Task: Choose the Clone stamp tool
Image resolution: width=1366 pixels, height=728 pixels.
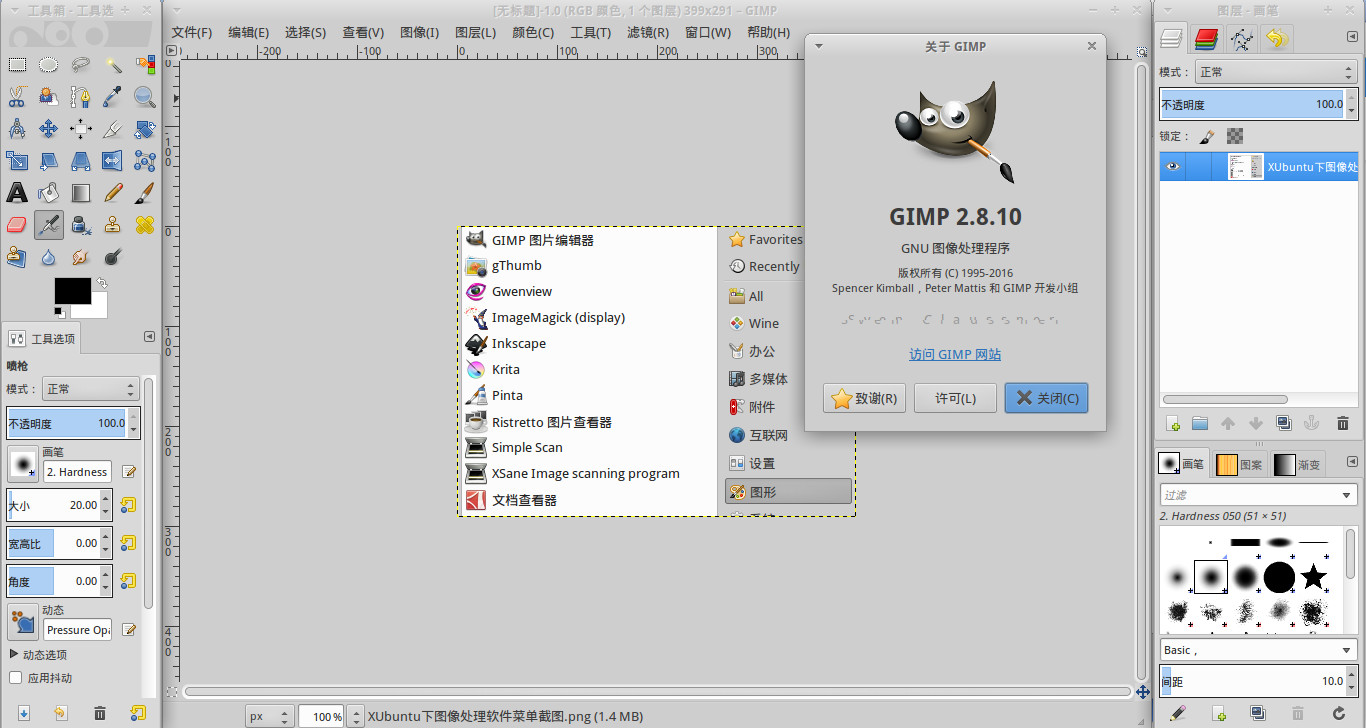Action: (113, 225)
